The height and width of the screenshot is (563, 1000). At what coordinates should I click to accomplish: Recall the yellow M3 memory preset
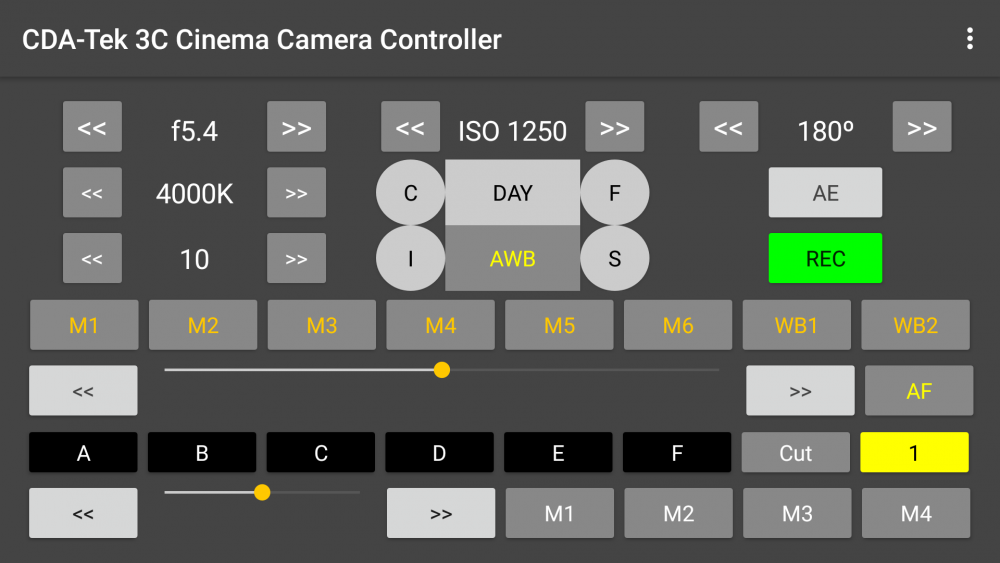[321, 325]
